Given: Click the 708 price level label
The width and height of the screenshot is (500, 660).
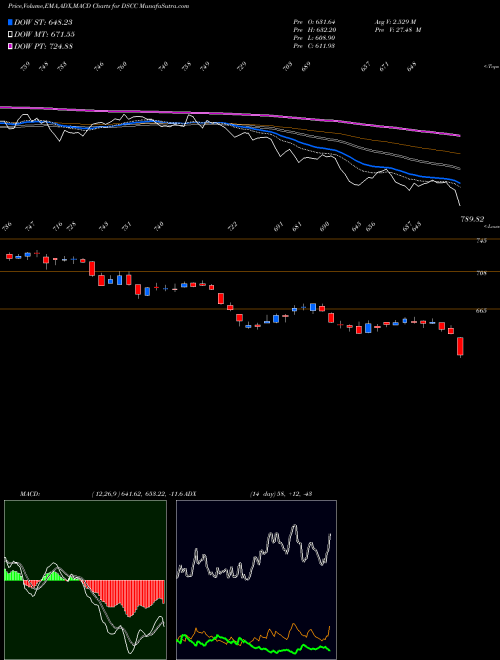Looking at the screenshot, I should 482,273.
